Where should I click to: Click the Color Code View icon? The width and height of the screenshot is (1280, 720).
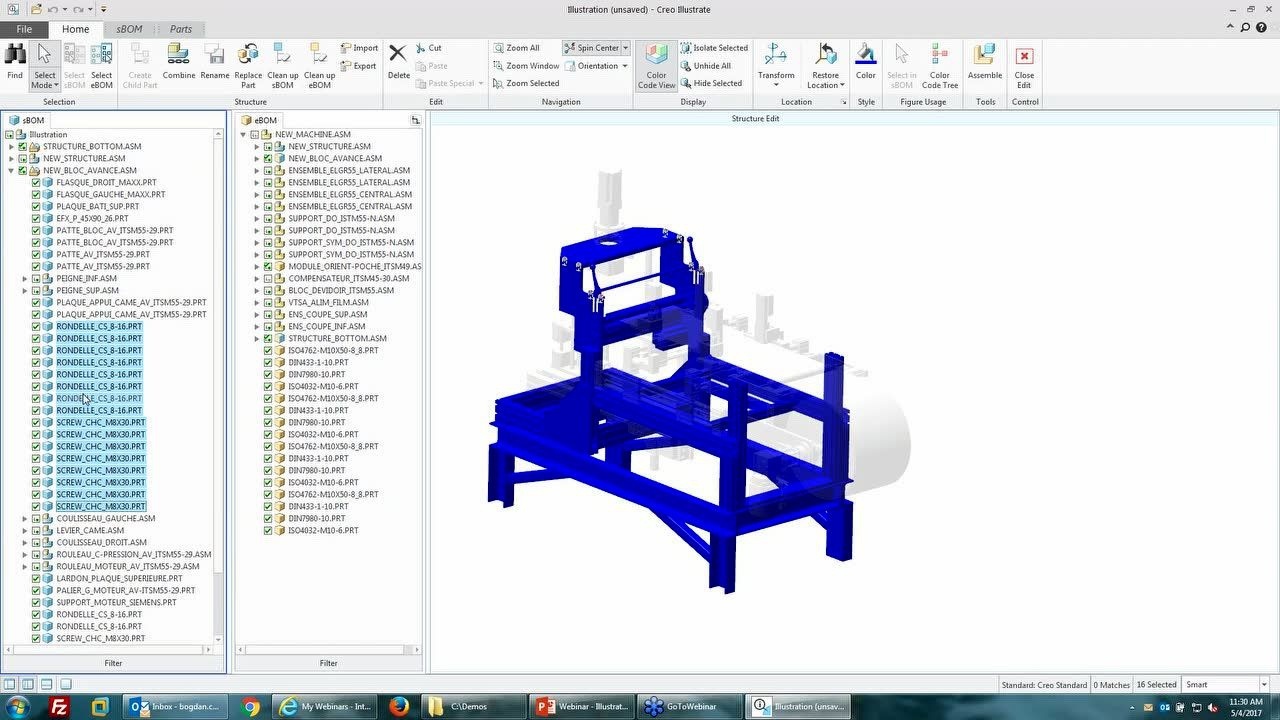656,58
